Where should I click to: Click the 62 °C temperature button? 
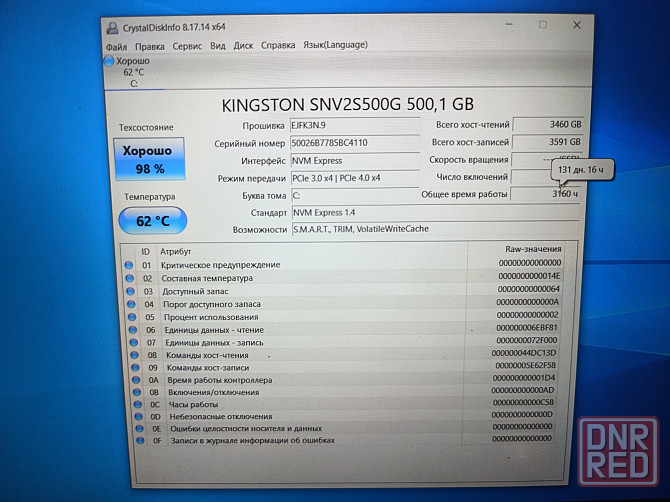152,220
